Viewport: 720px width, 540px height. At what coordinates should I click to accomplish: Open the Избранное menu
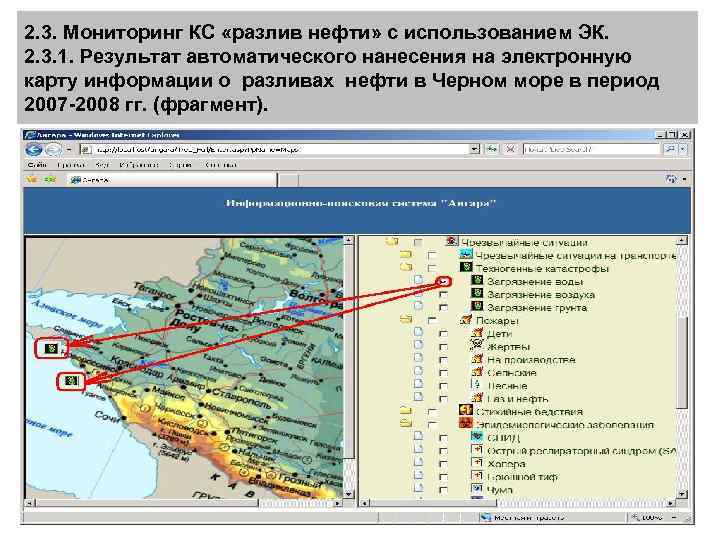139,165
